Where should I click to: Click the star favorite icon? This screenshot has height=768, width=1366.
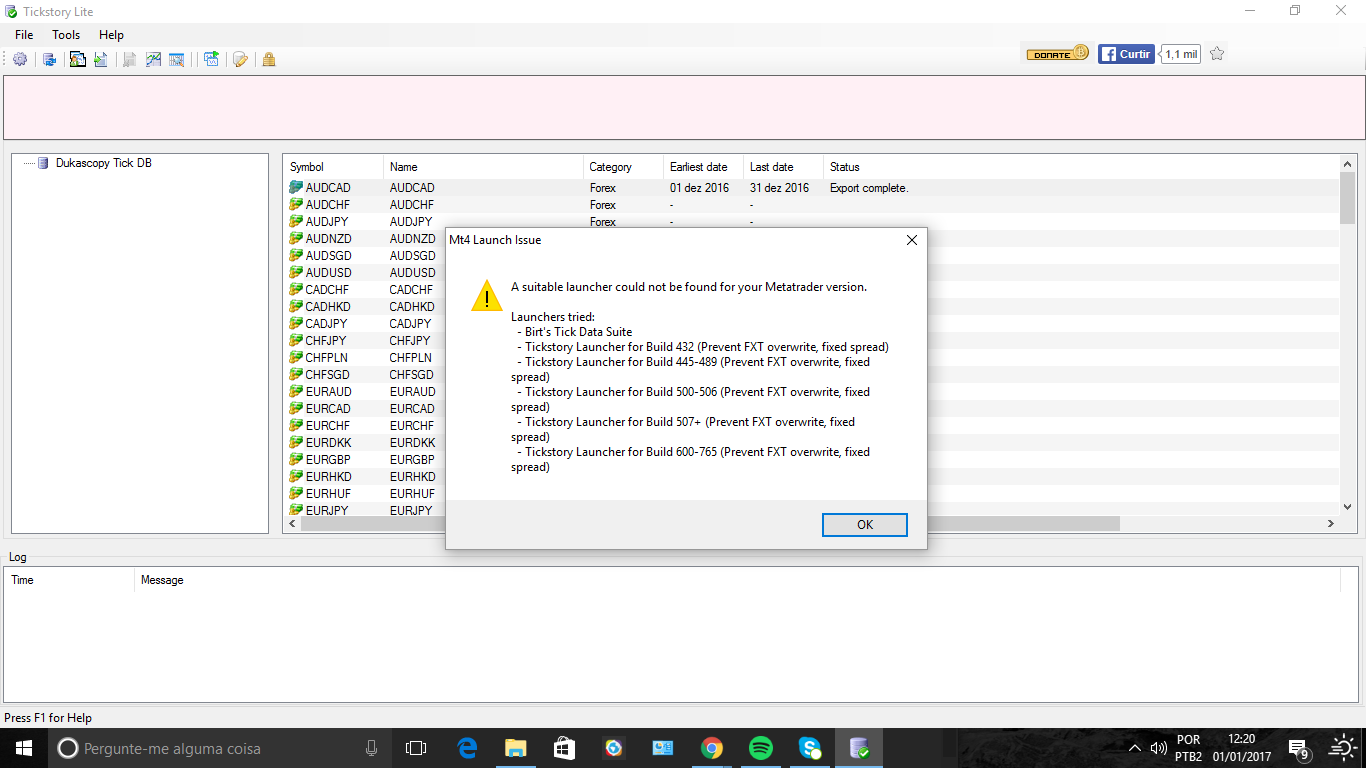pos(1217,54)
